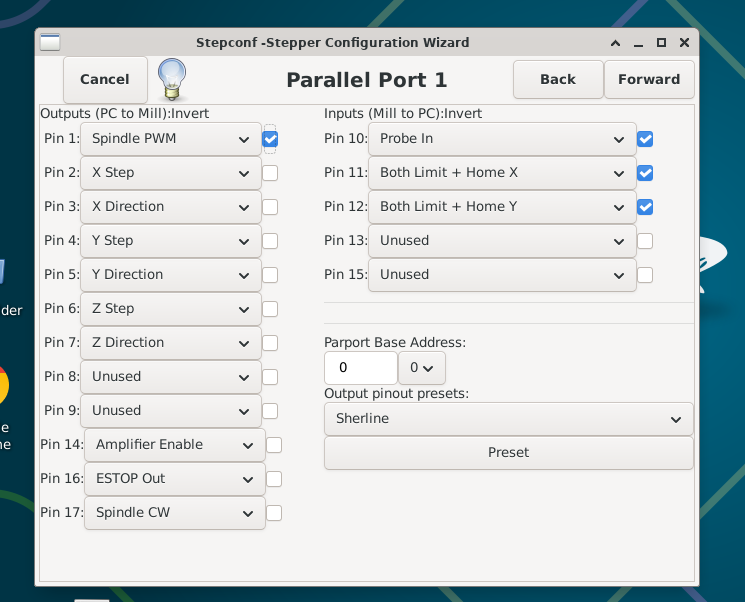Uncheck the Pin 1 invert checkbox
The height and width of the screenshot is (602, 745).
pos(270,139)
